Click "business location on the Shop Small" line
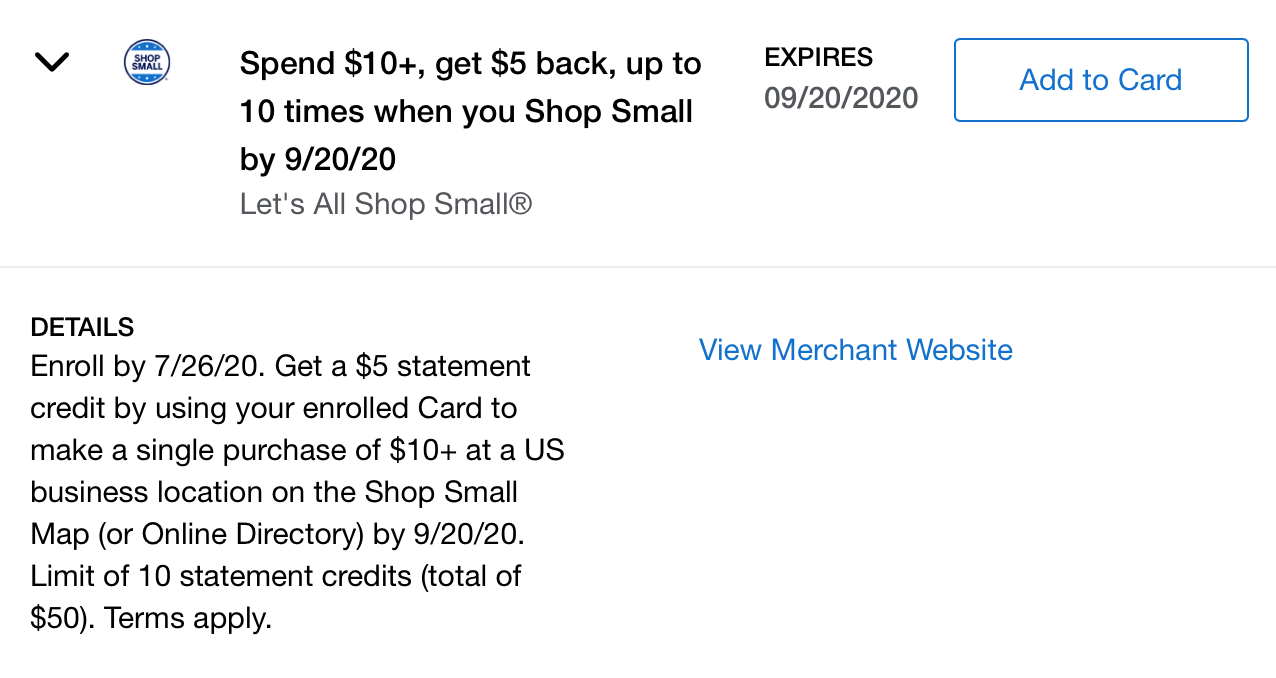The height and width of the screenshot is (678, 1276). pyautogui.click(x=274, y=492)
